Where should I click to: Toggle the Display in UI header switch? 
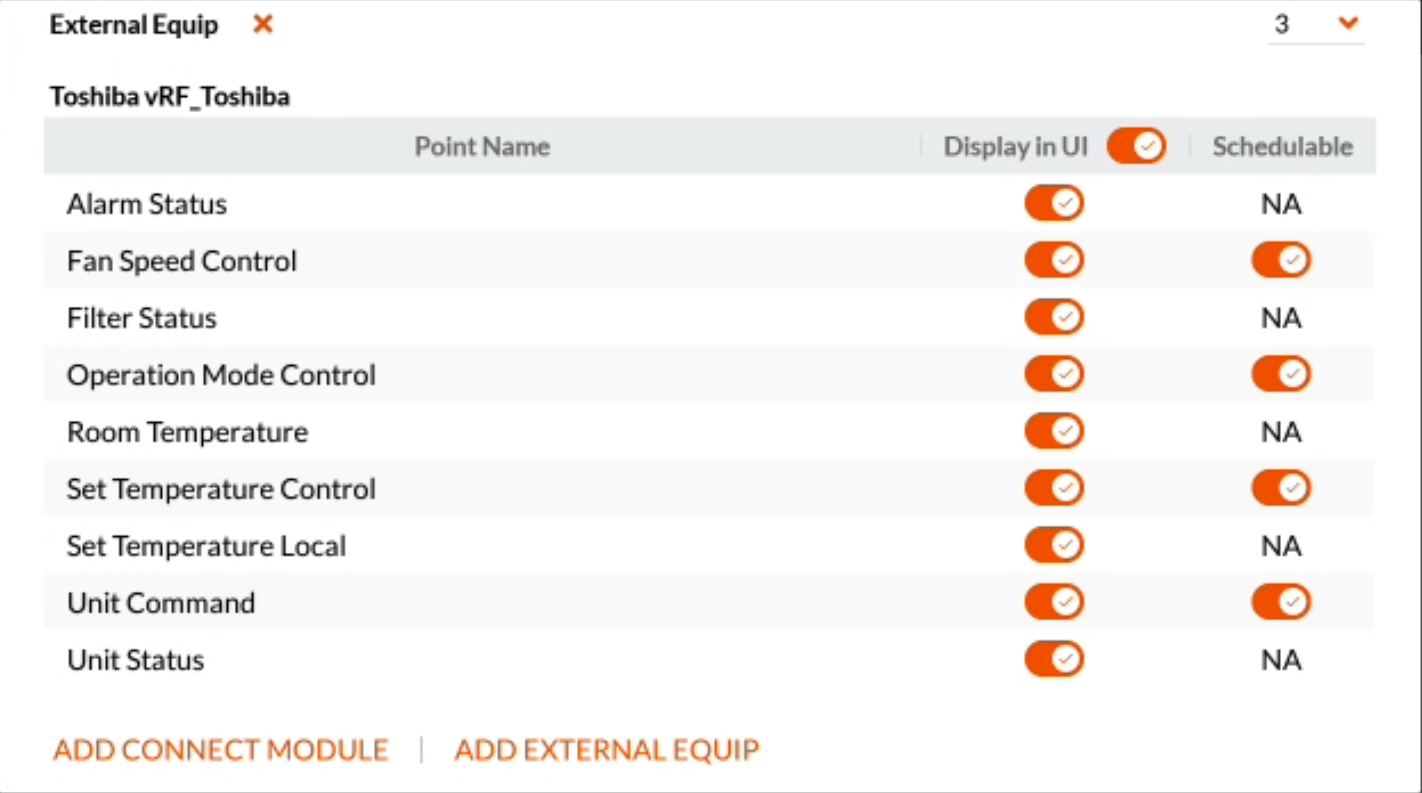click(x=1136, y=147)
